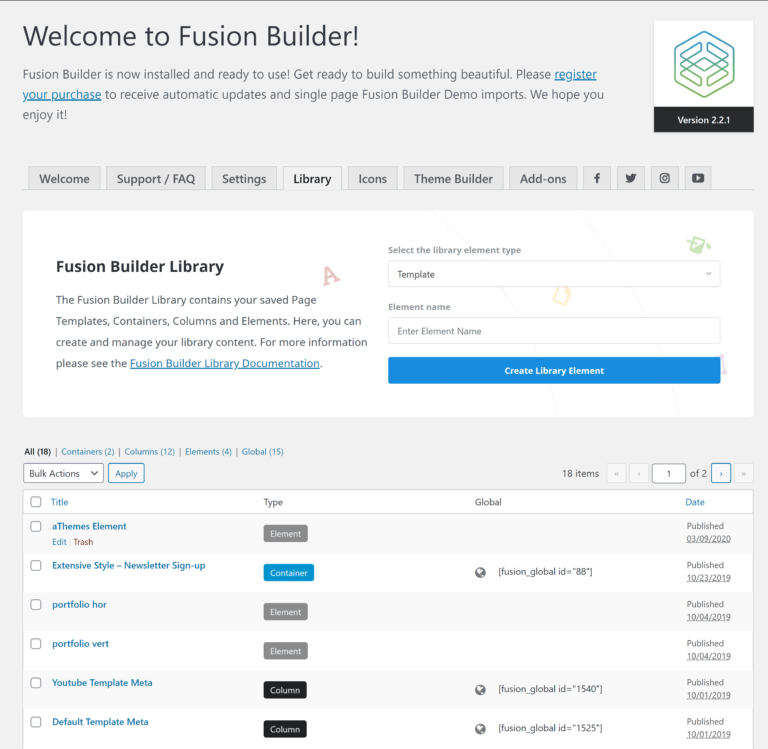Check Extensive Style Newsletter Sign-up row

[36, 565]
